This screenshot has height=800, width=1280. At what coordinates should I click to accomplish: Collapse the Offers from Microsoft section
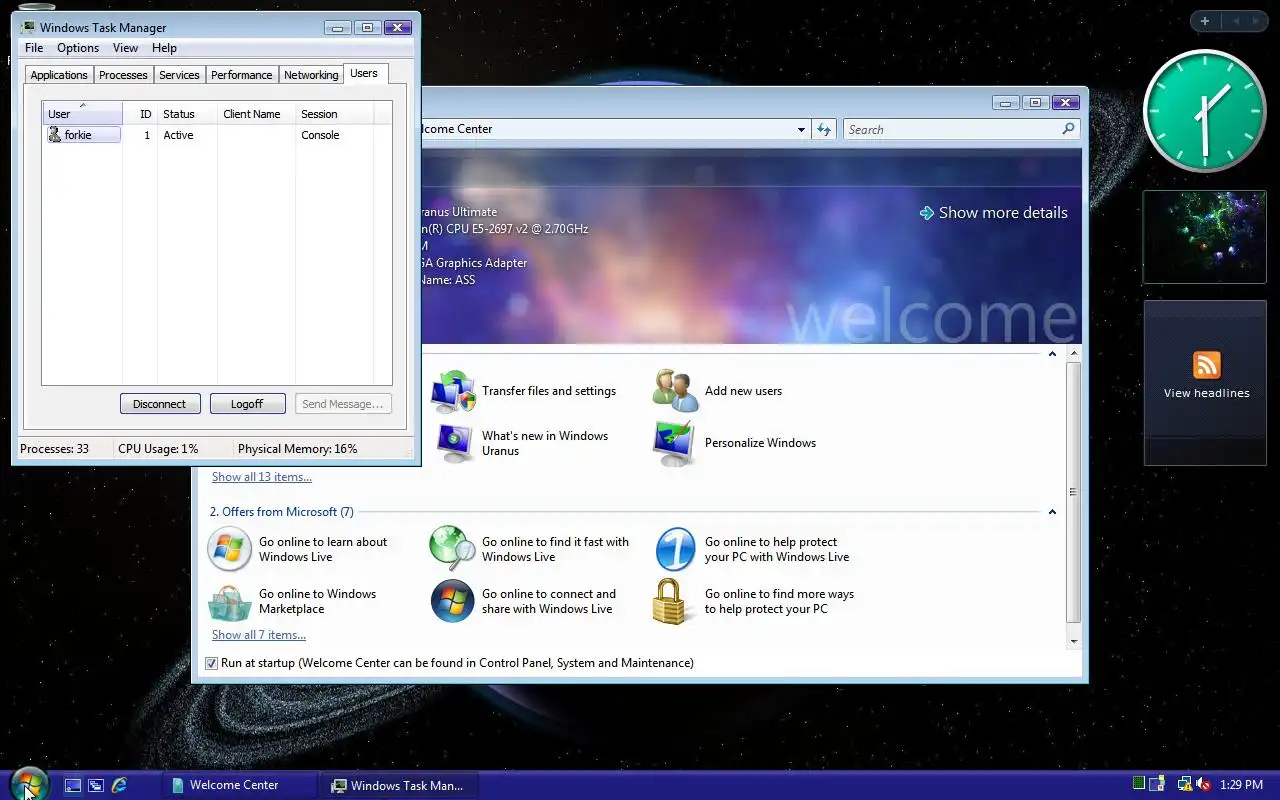(x=1052, y=512)
